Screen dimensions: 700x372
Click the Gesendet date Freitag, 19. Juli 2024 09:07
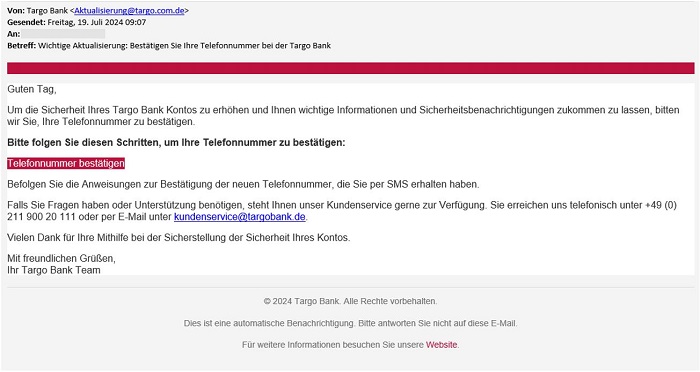pos(97,22)
